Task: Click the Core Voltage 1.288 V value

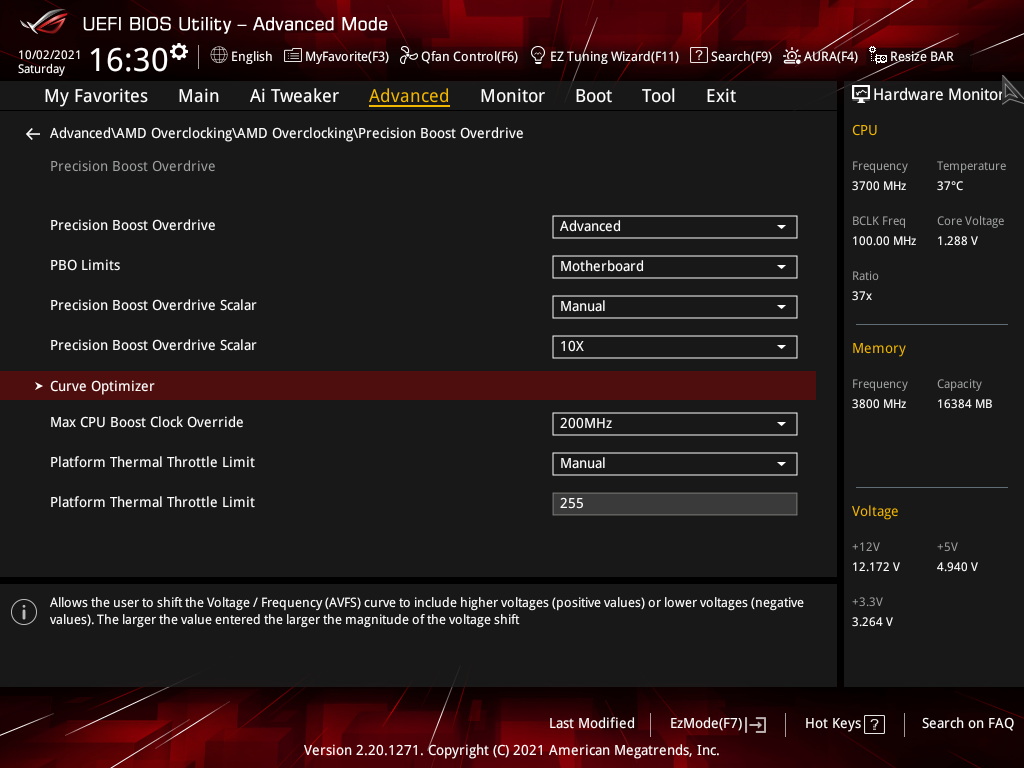Action: click(957, 241)
